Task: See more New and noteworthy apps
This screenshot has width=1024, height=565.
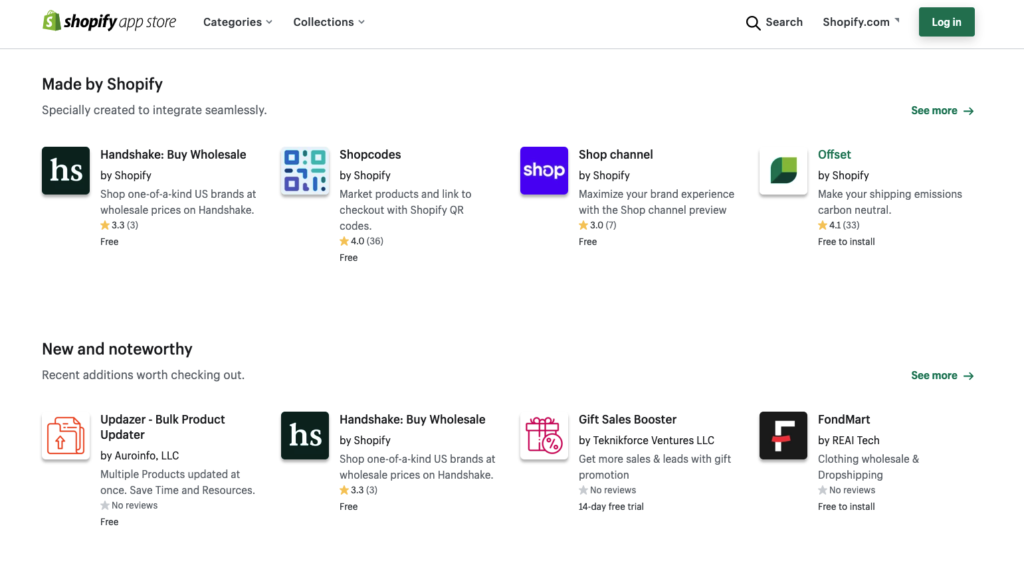Action: [941, 376]
